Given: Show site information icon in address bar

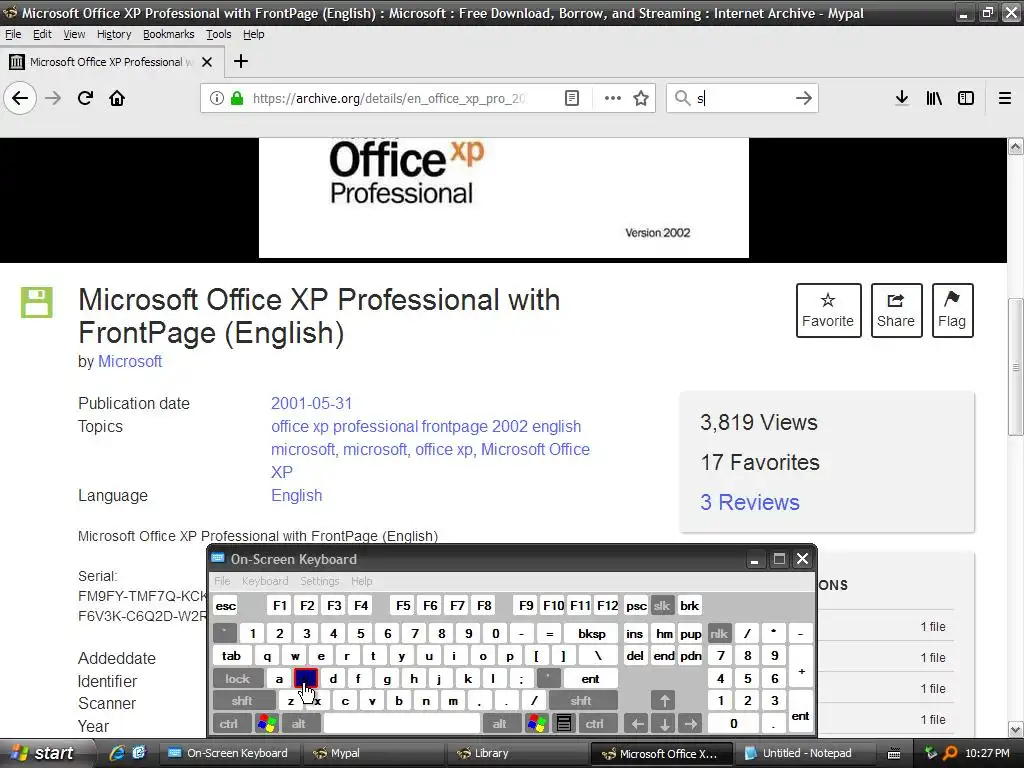Looking at the screenshot, I should point(217,99).
